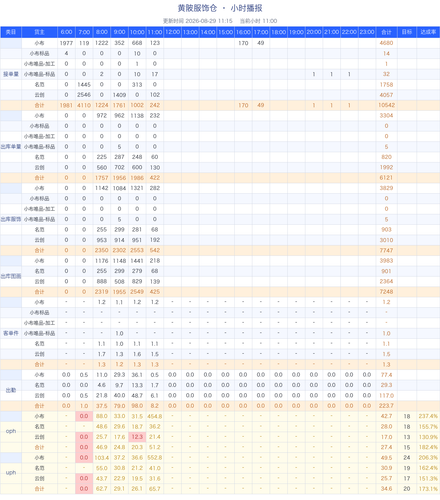Select the cell with 702
Viewport: 440px width, 500px height.
coord(119,167)
